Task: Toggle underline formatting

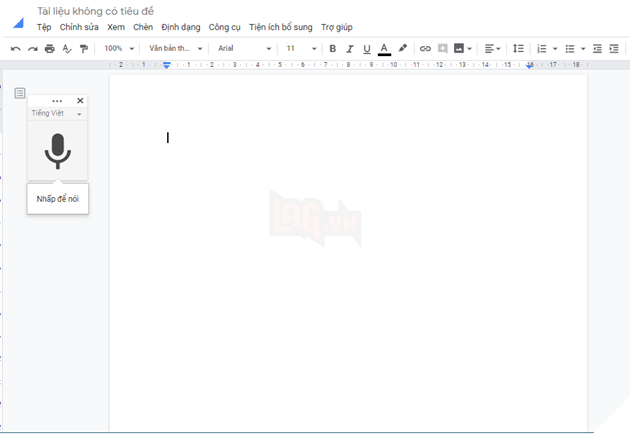Action: point(367,48)
